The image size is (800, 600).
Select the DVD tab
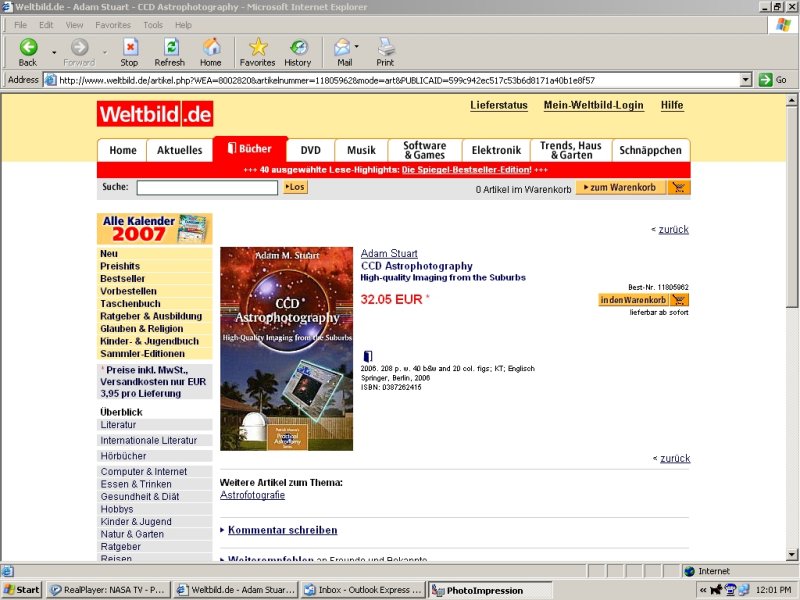coord(310,150)
